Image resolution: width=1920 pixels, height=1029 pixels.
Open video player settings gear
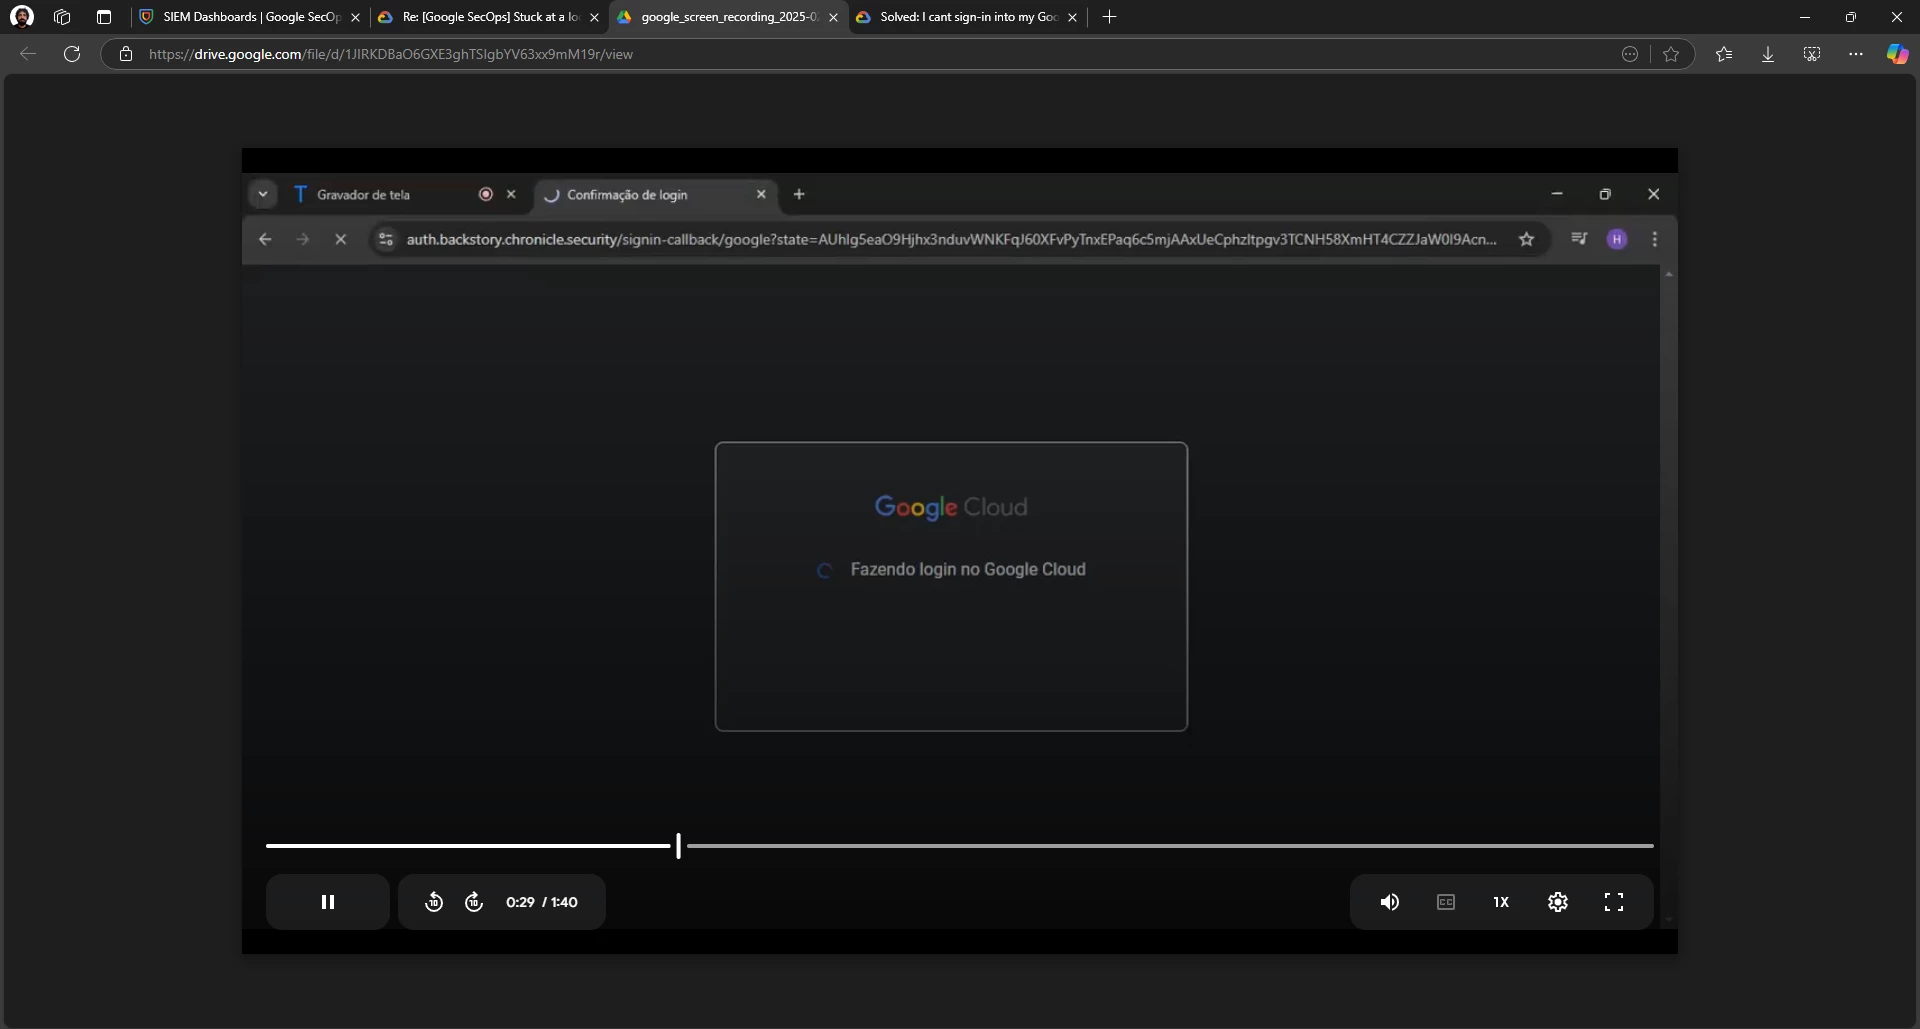click(1558, 902)
